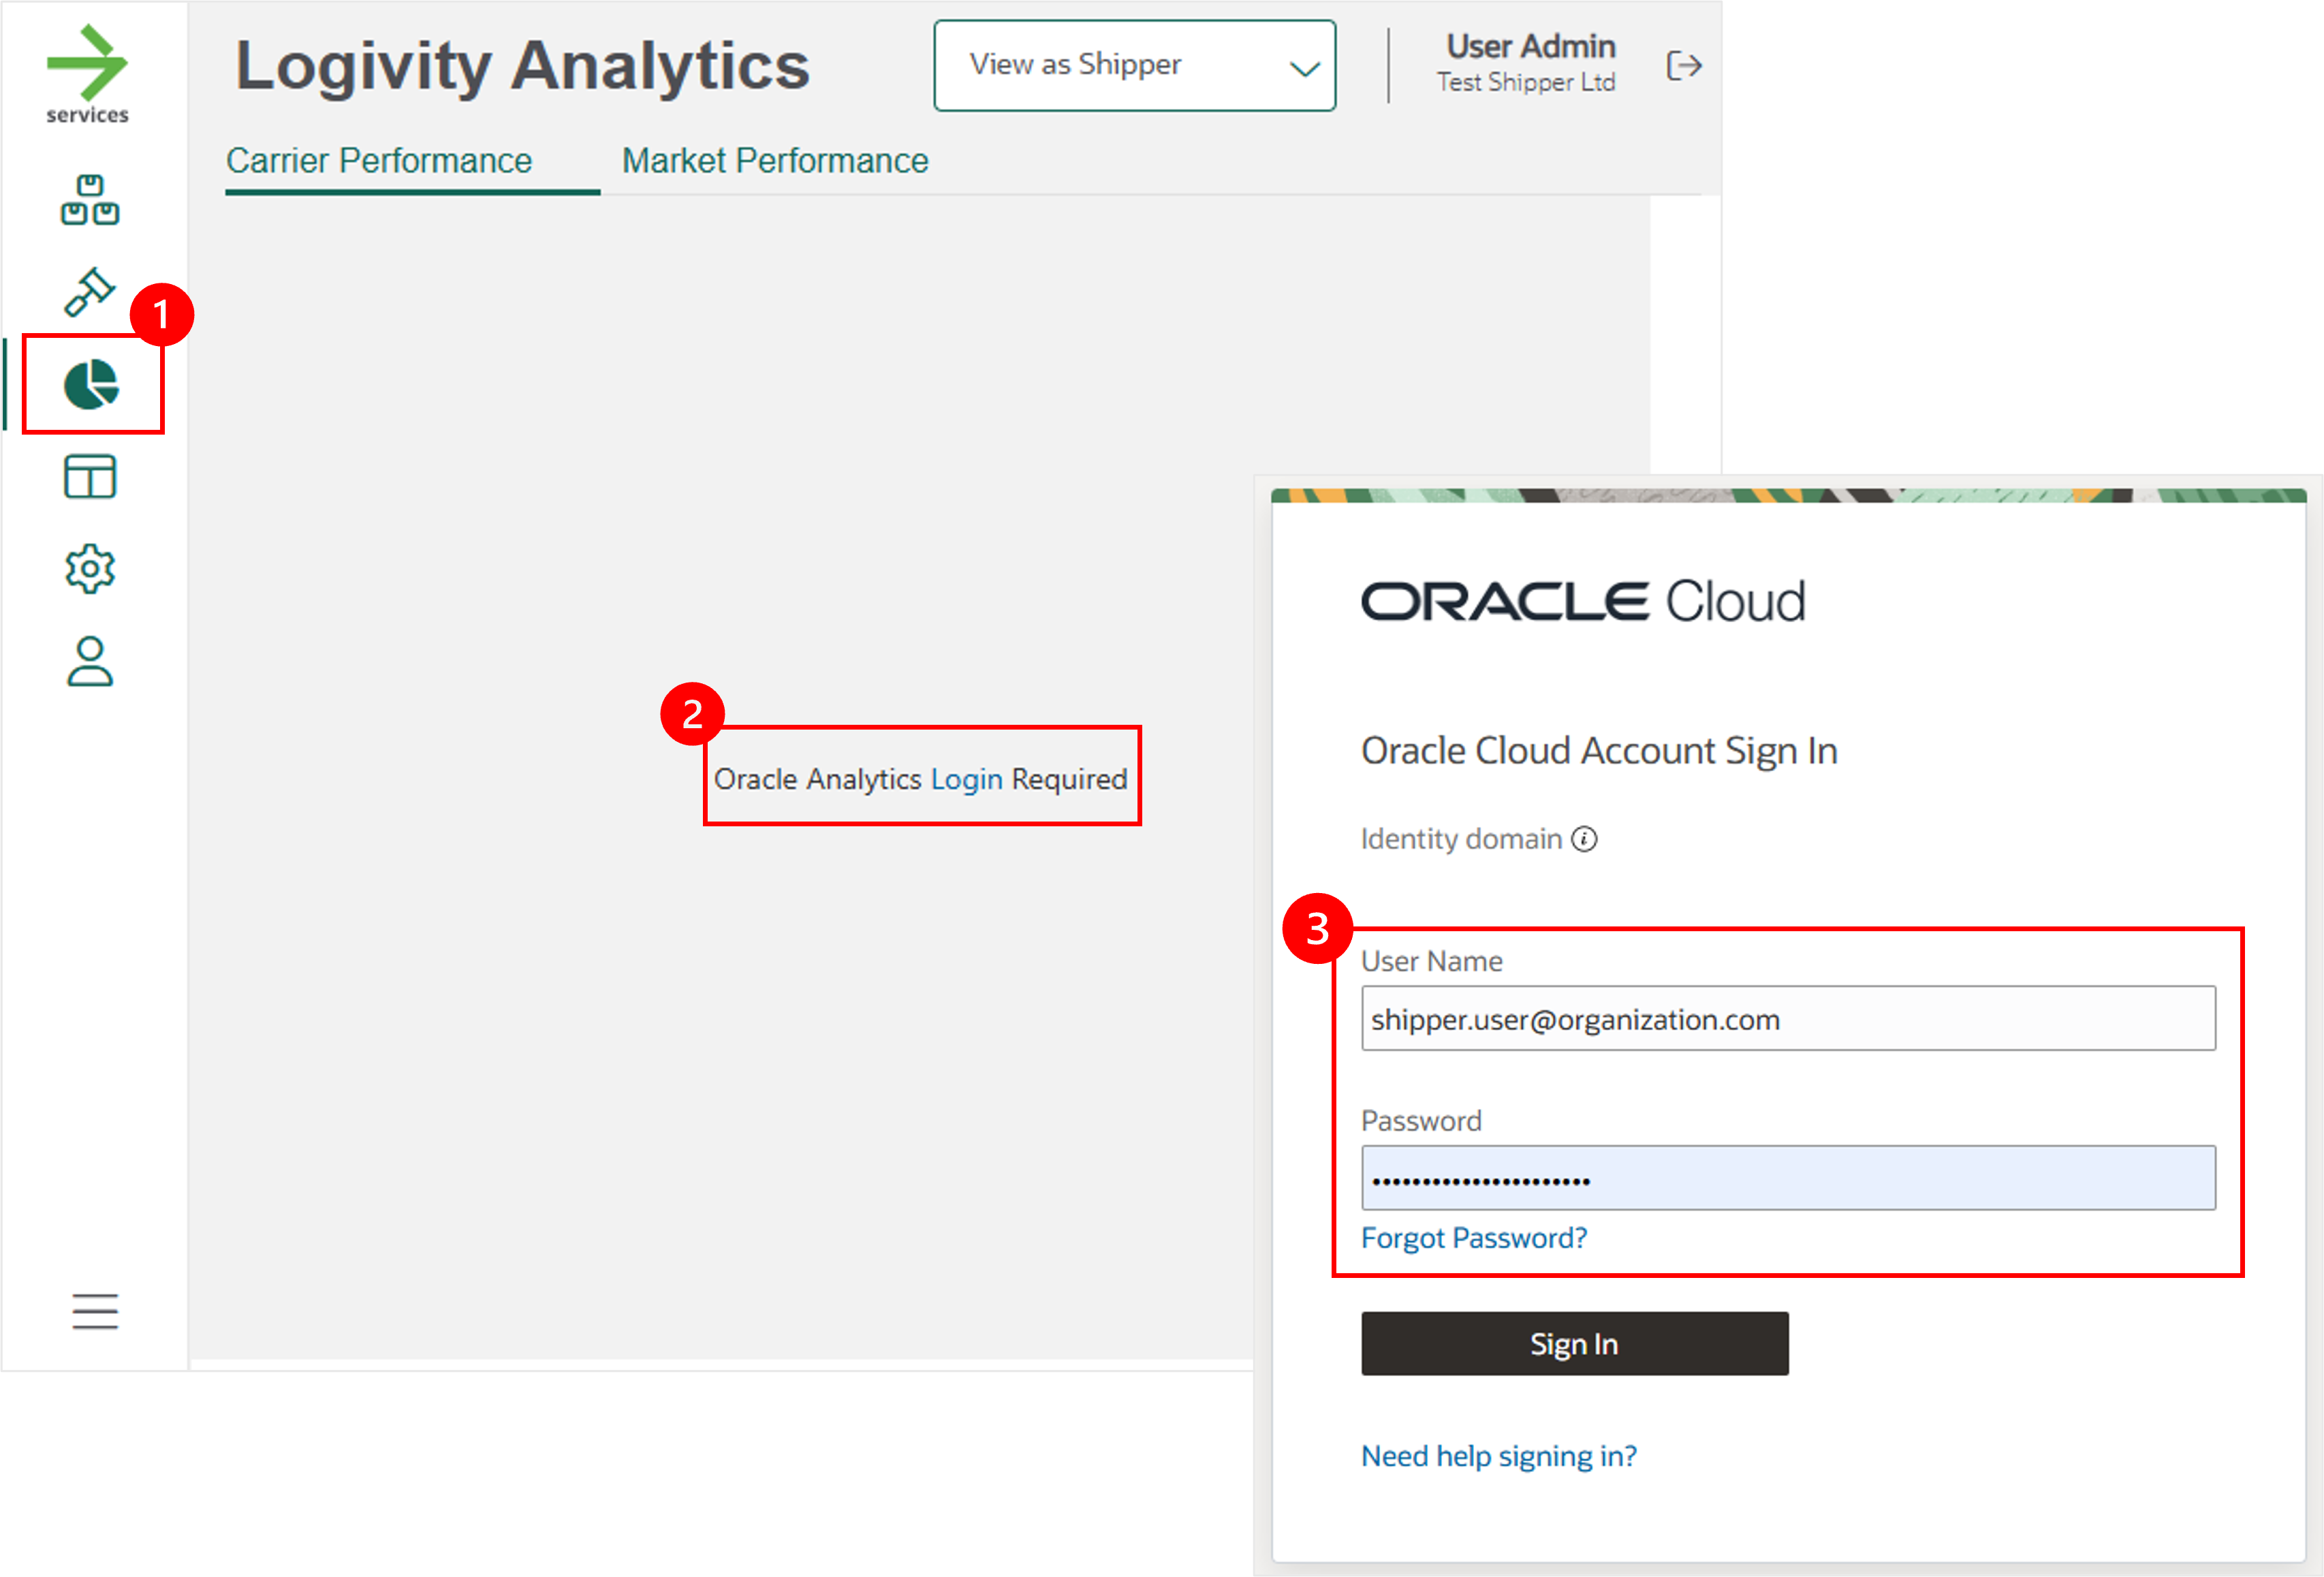Click the Sign In button
Screen dimensions: 2324x1577
coord(1574,1344)
